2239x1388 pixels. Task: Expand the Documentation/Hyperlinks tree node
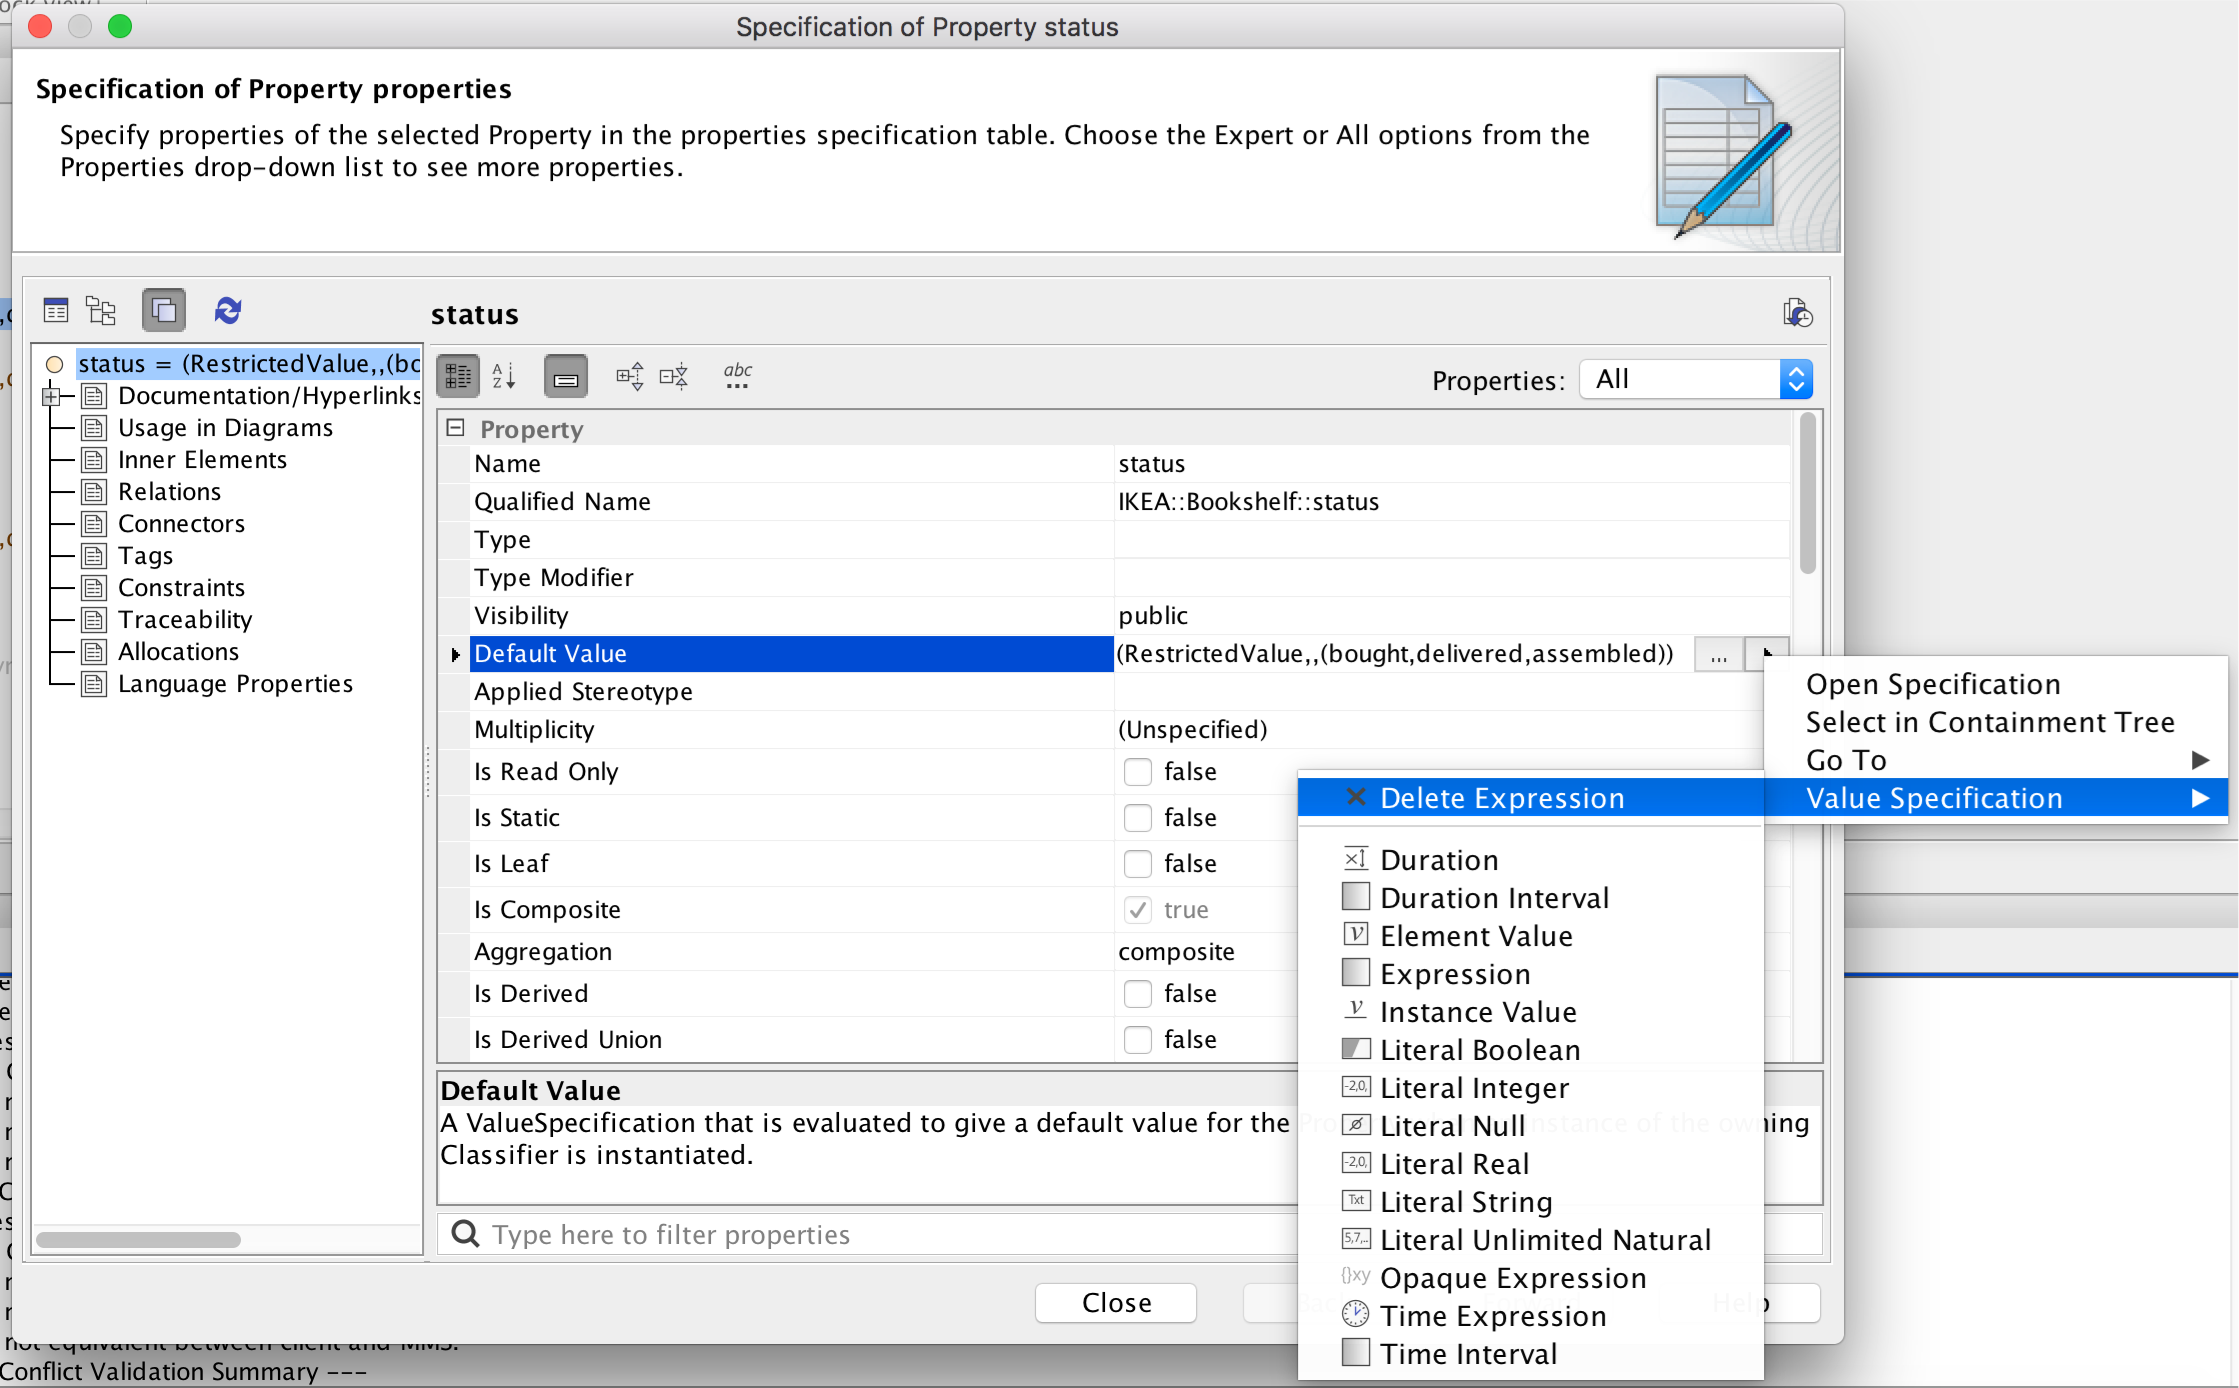coord(51,397)
